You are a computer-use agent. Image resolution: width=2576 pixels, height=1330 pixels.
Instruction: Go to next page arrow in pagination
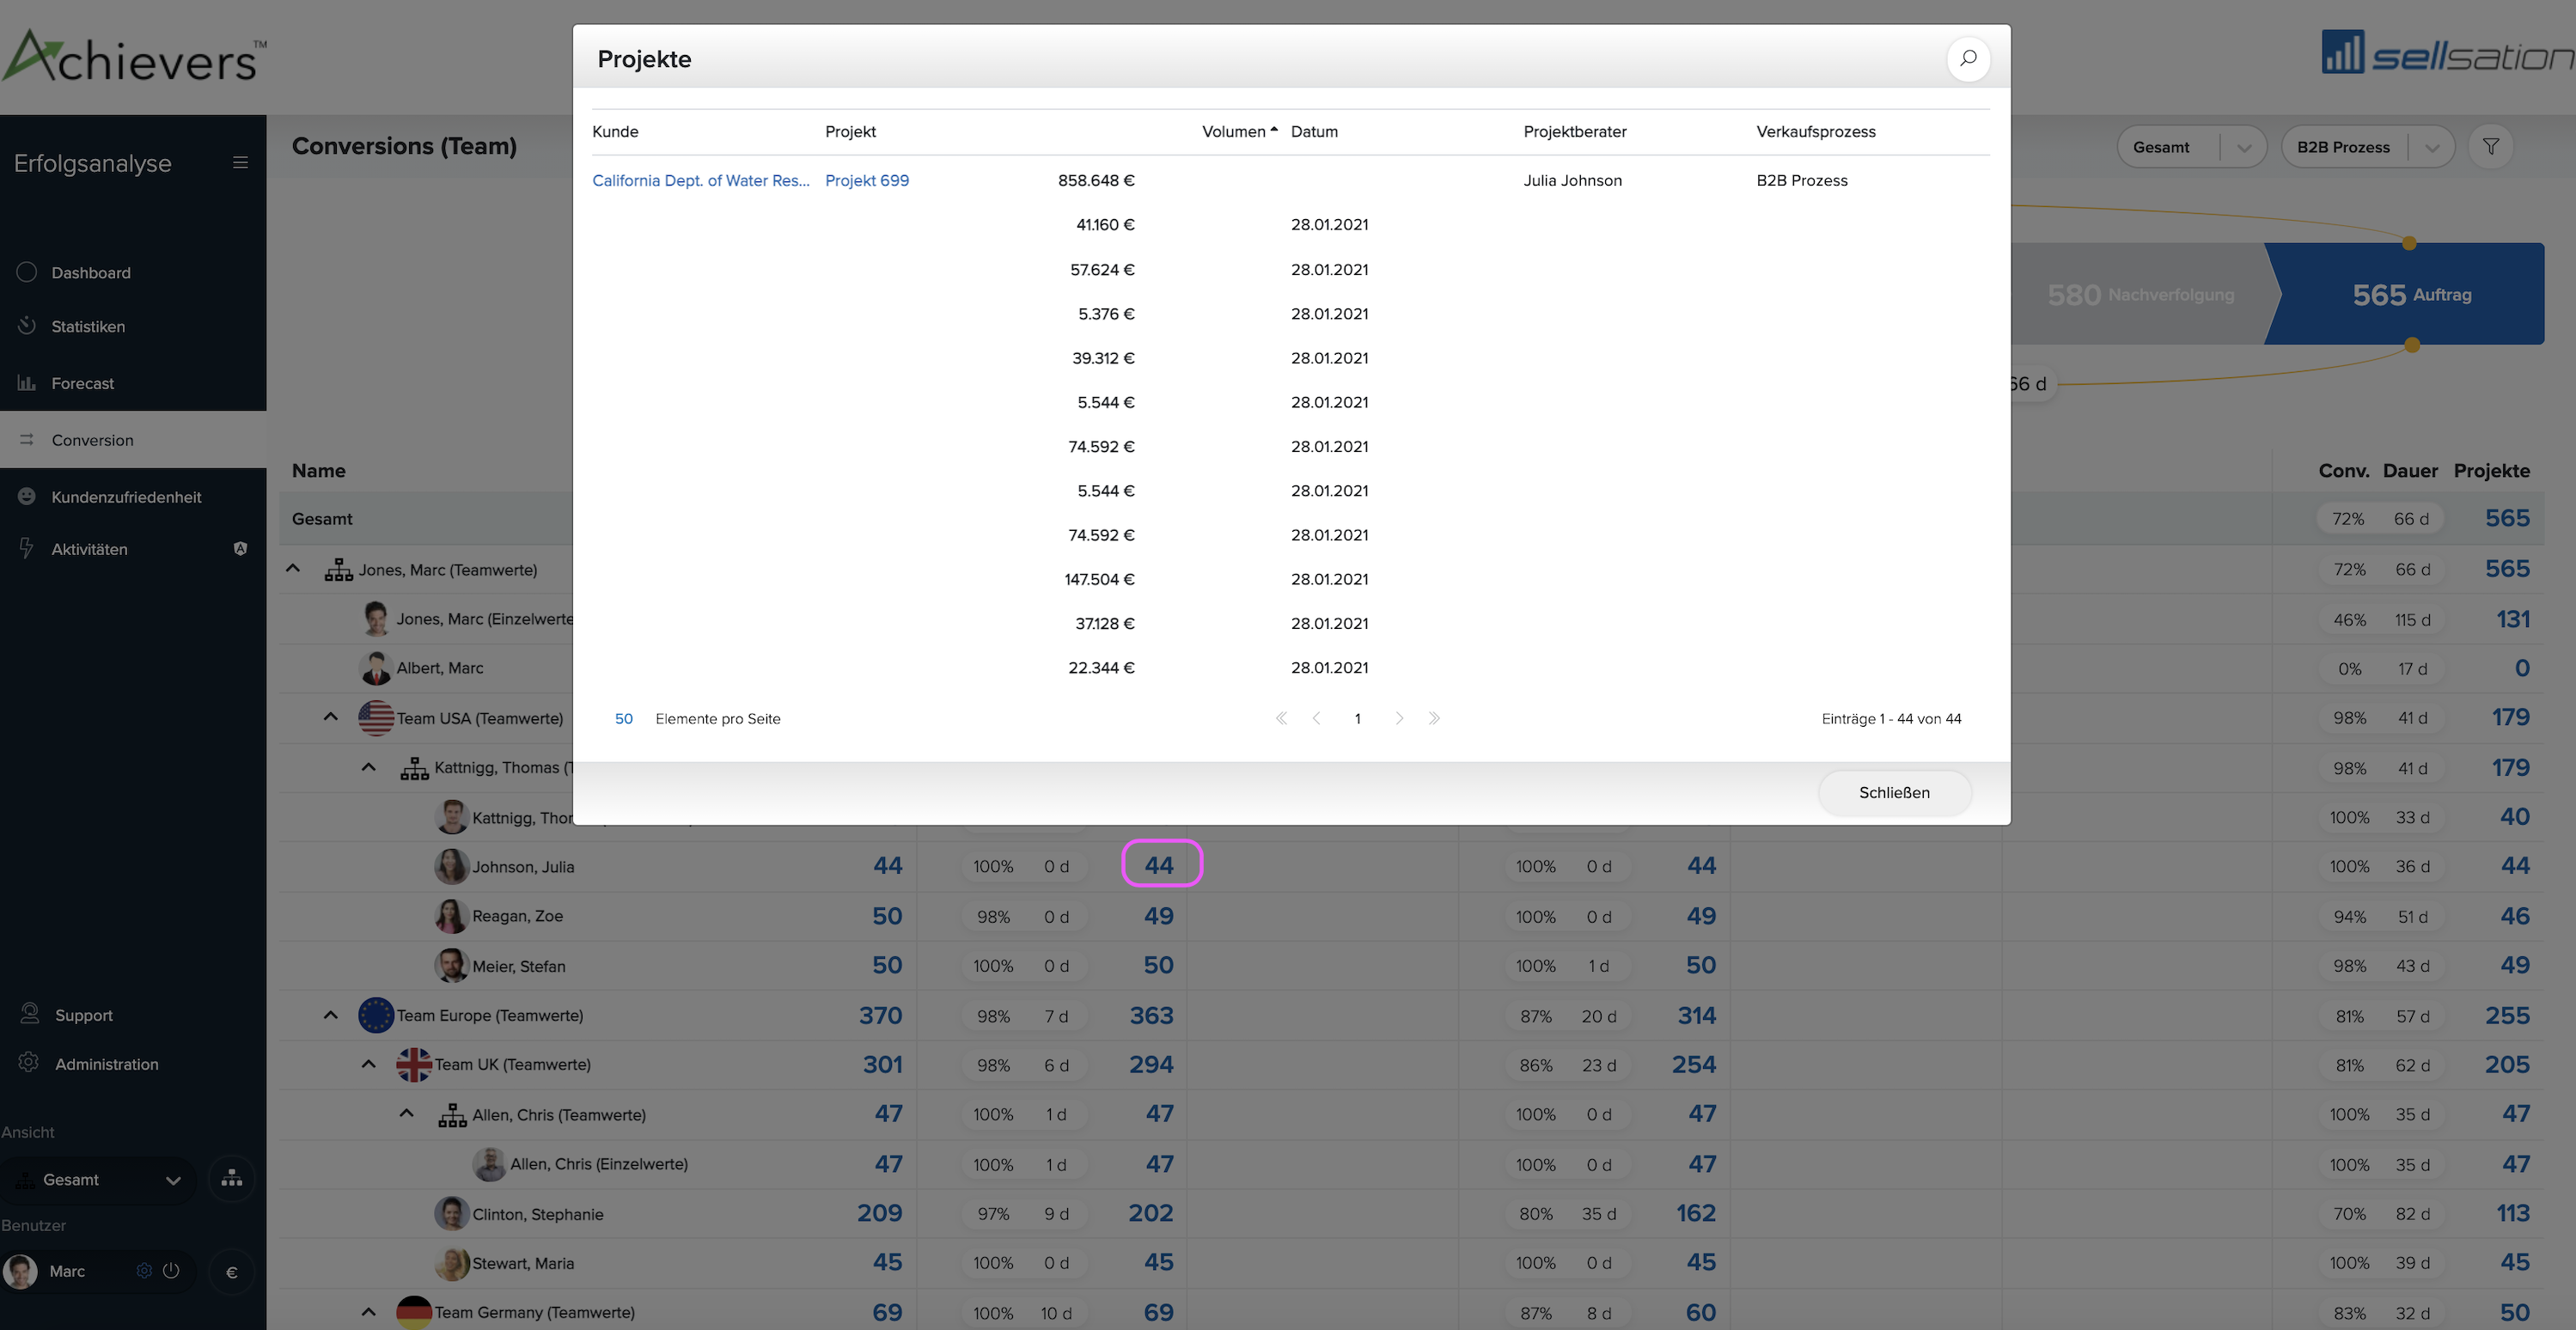1399,718
